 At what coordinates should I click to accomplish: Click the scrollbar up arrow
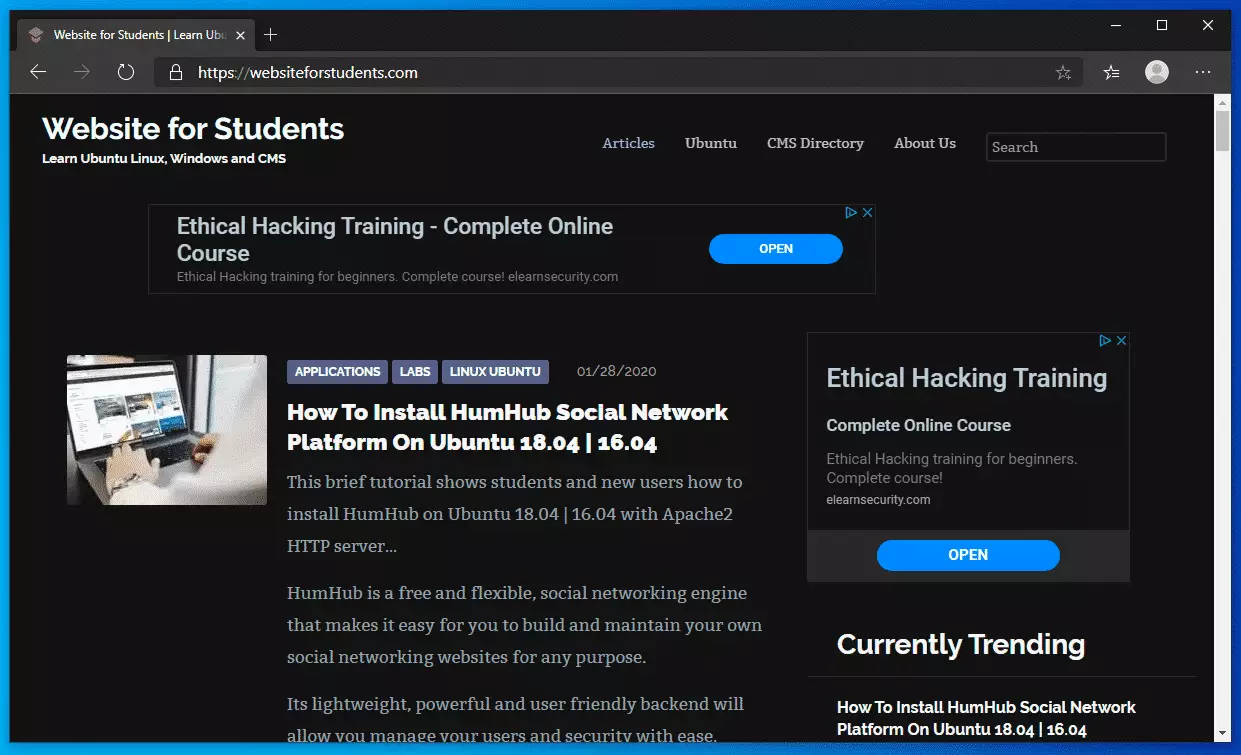pos(1222,102)
